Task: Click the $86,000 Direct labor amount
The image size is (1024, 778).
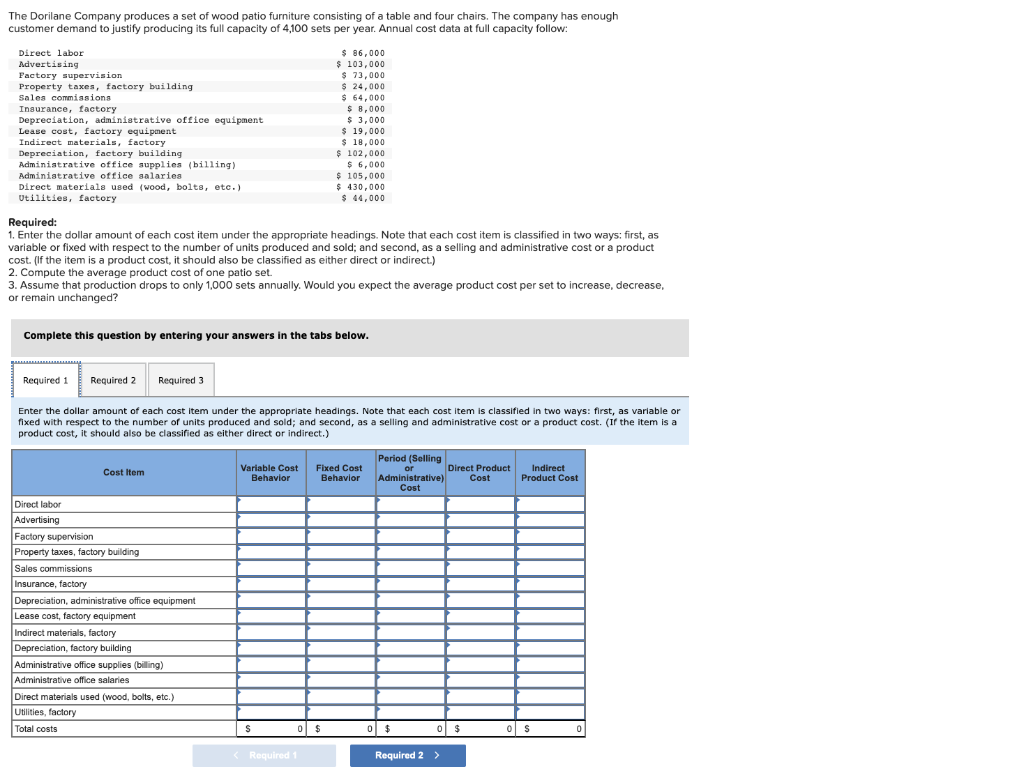Action: [364, 53]
